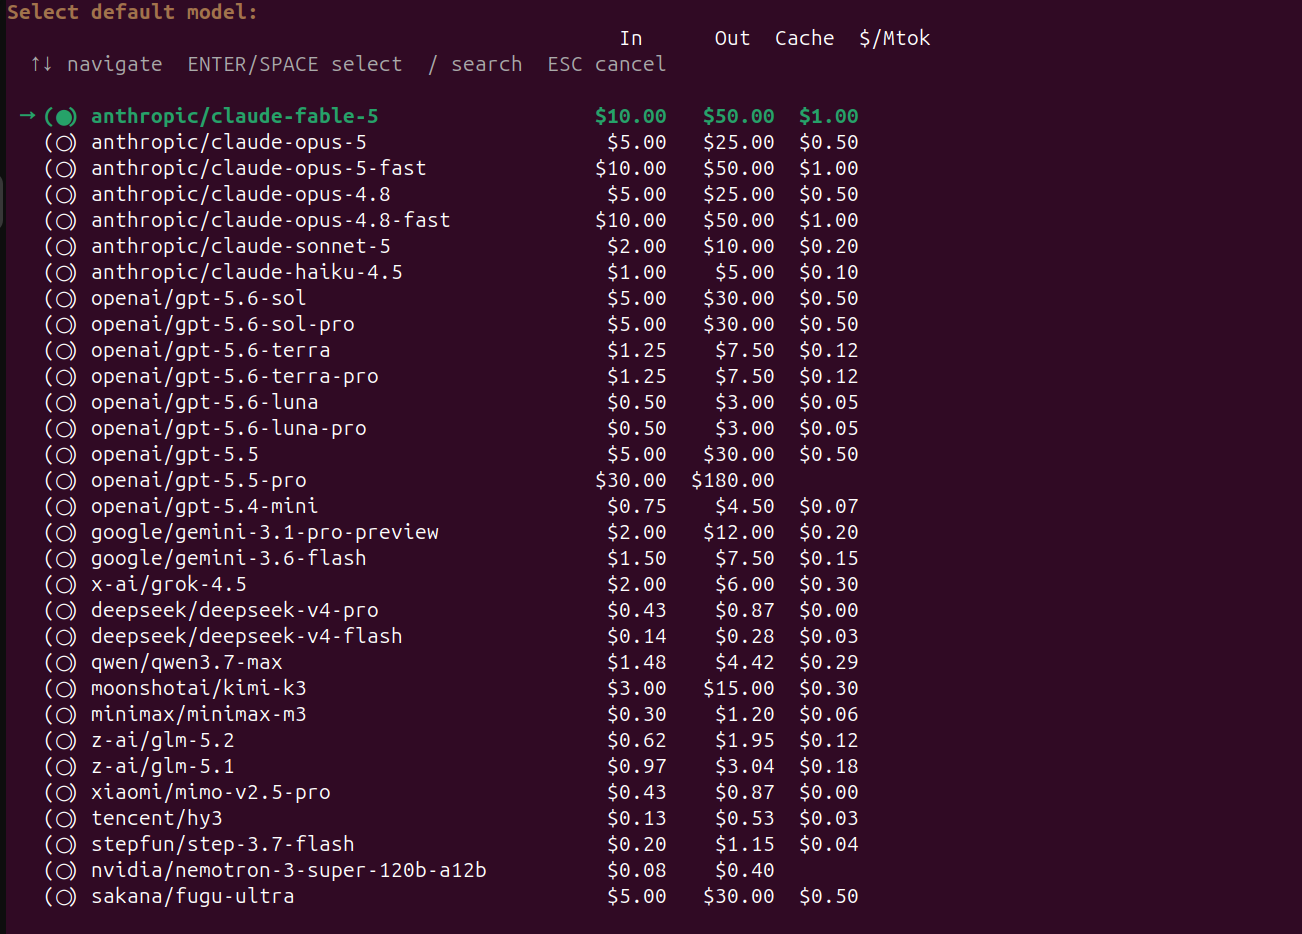1302x934 pixels.
Task: Click the $12.00 output price of gemini-3.1-pro-preview
Action: point(738,532)
